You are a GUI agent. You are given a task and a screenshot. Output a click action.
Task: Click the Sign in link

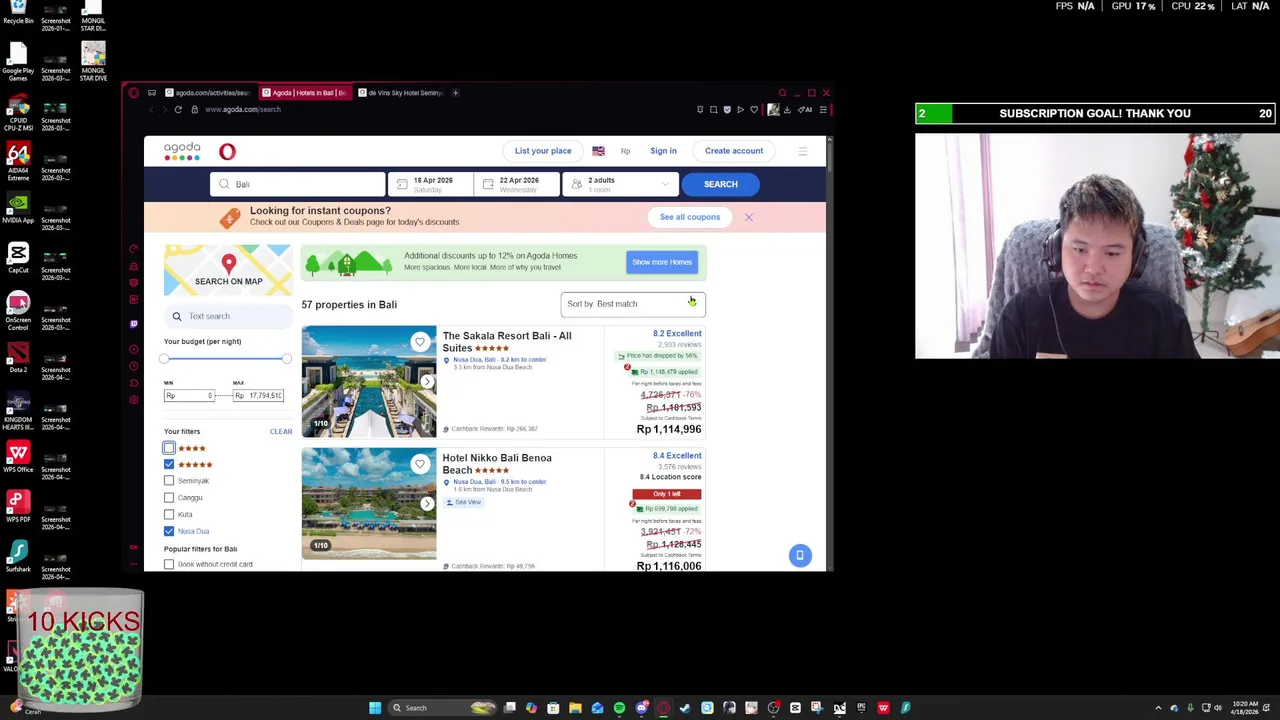coord(663,151)
